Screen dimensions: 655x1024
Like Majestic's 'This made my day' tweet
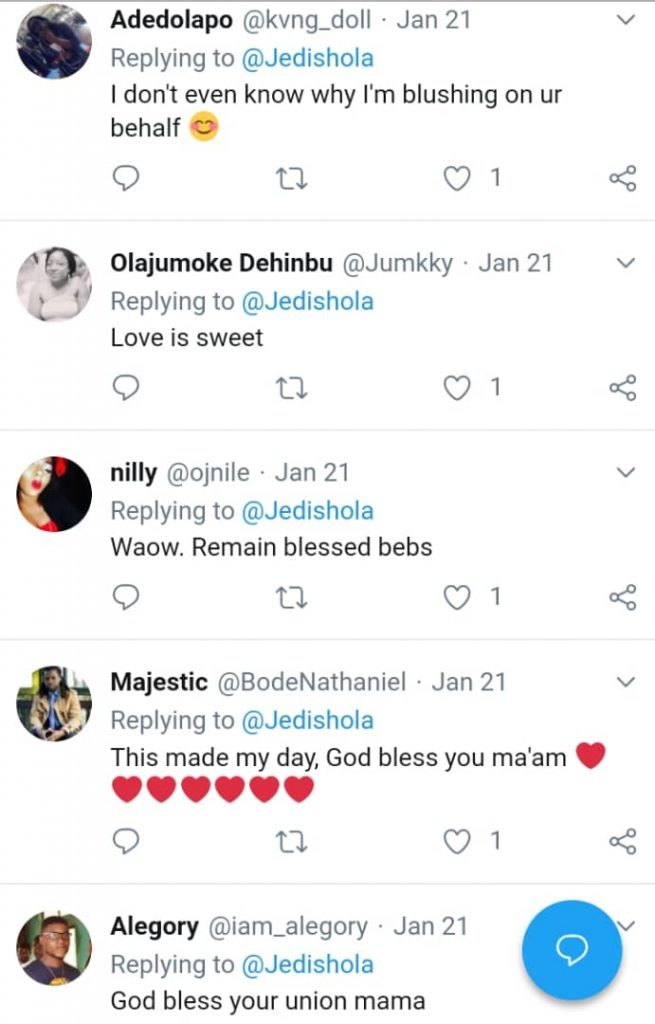pos(457,841)
